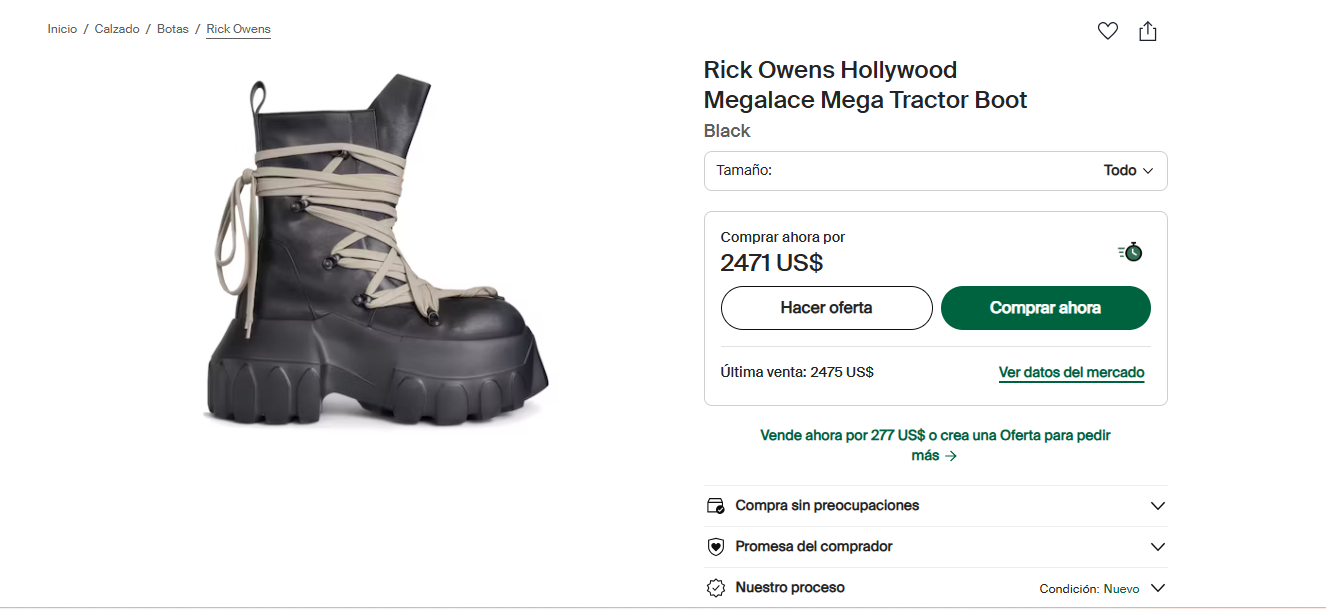Expand Promesa del comprador chevron
The height and width of the screenshot is (609, 1326).
click(1157, 547)
